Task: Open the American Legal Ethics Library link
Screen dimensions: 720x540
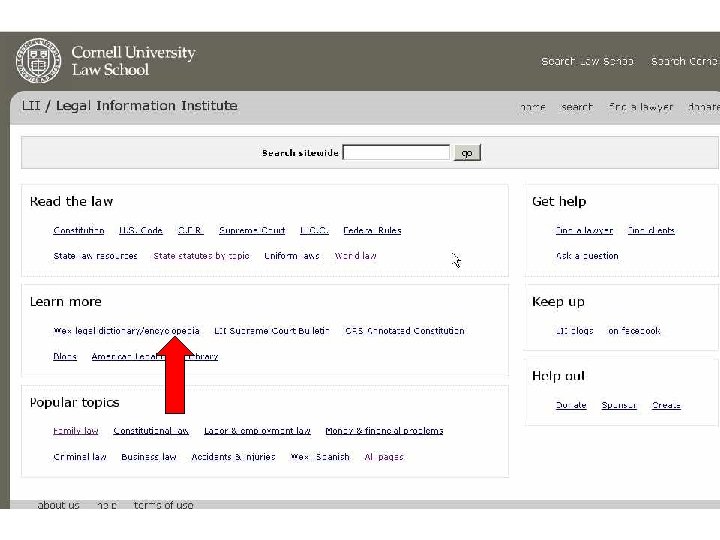Action: click(155, 356)
